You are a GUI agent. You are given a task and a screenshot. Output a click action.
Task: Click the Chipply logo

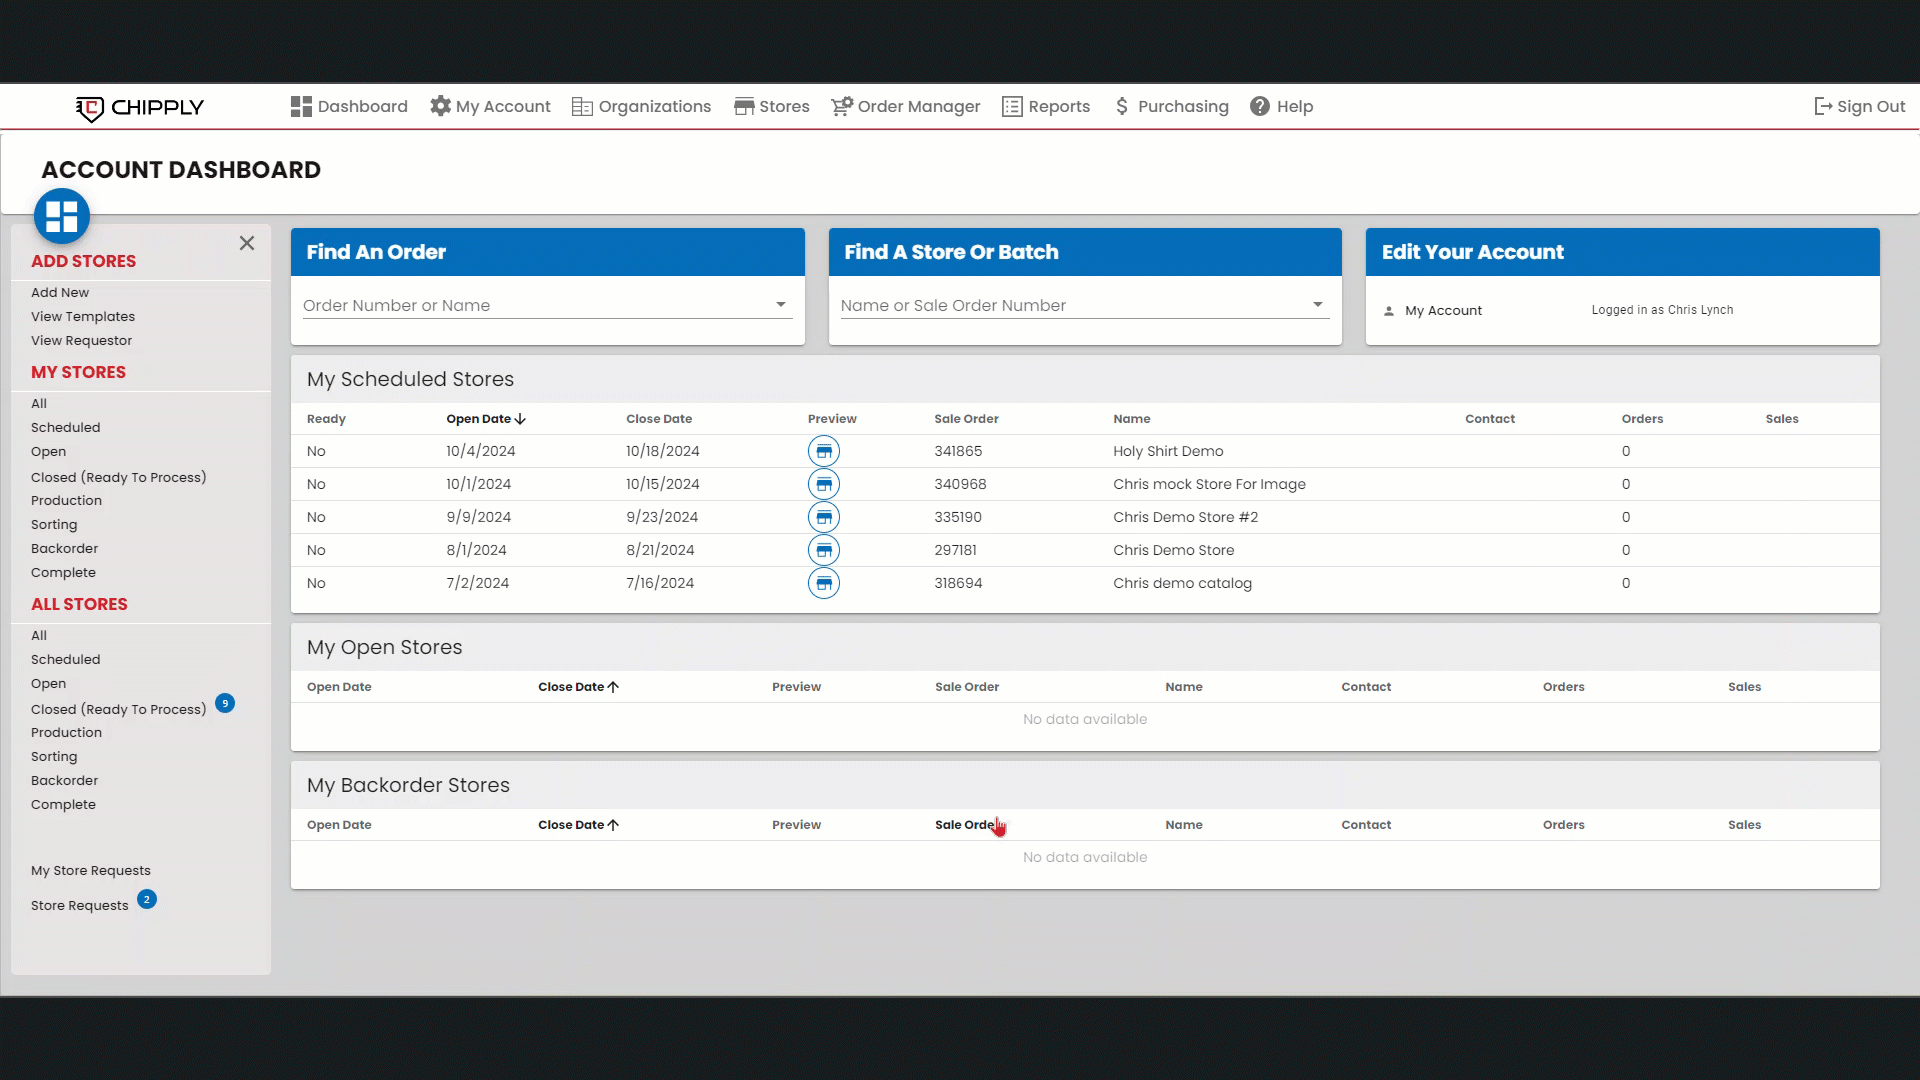click(x=140, y=107)
